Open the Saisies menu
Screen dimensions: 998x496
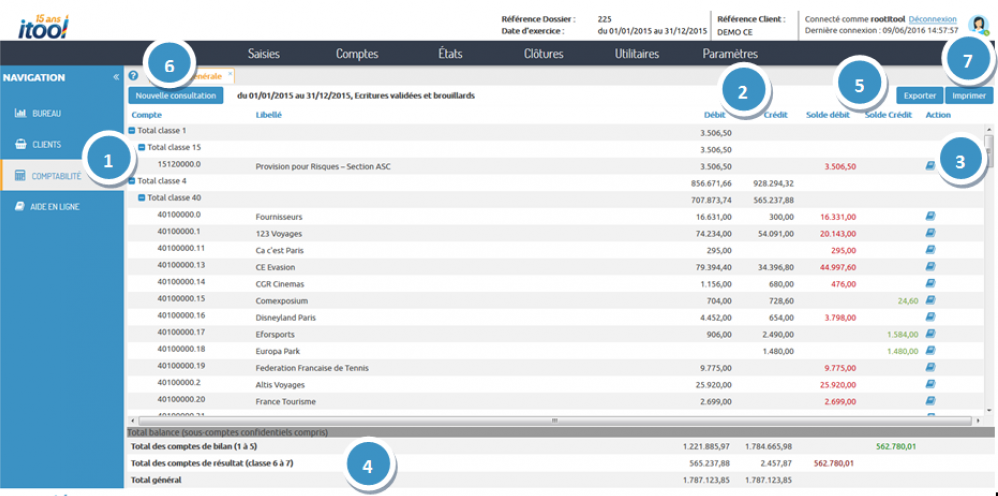[264, 54]
